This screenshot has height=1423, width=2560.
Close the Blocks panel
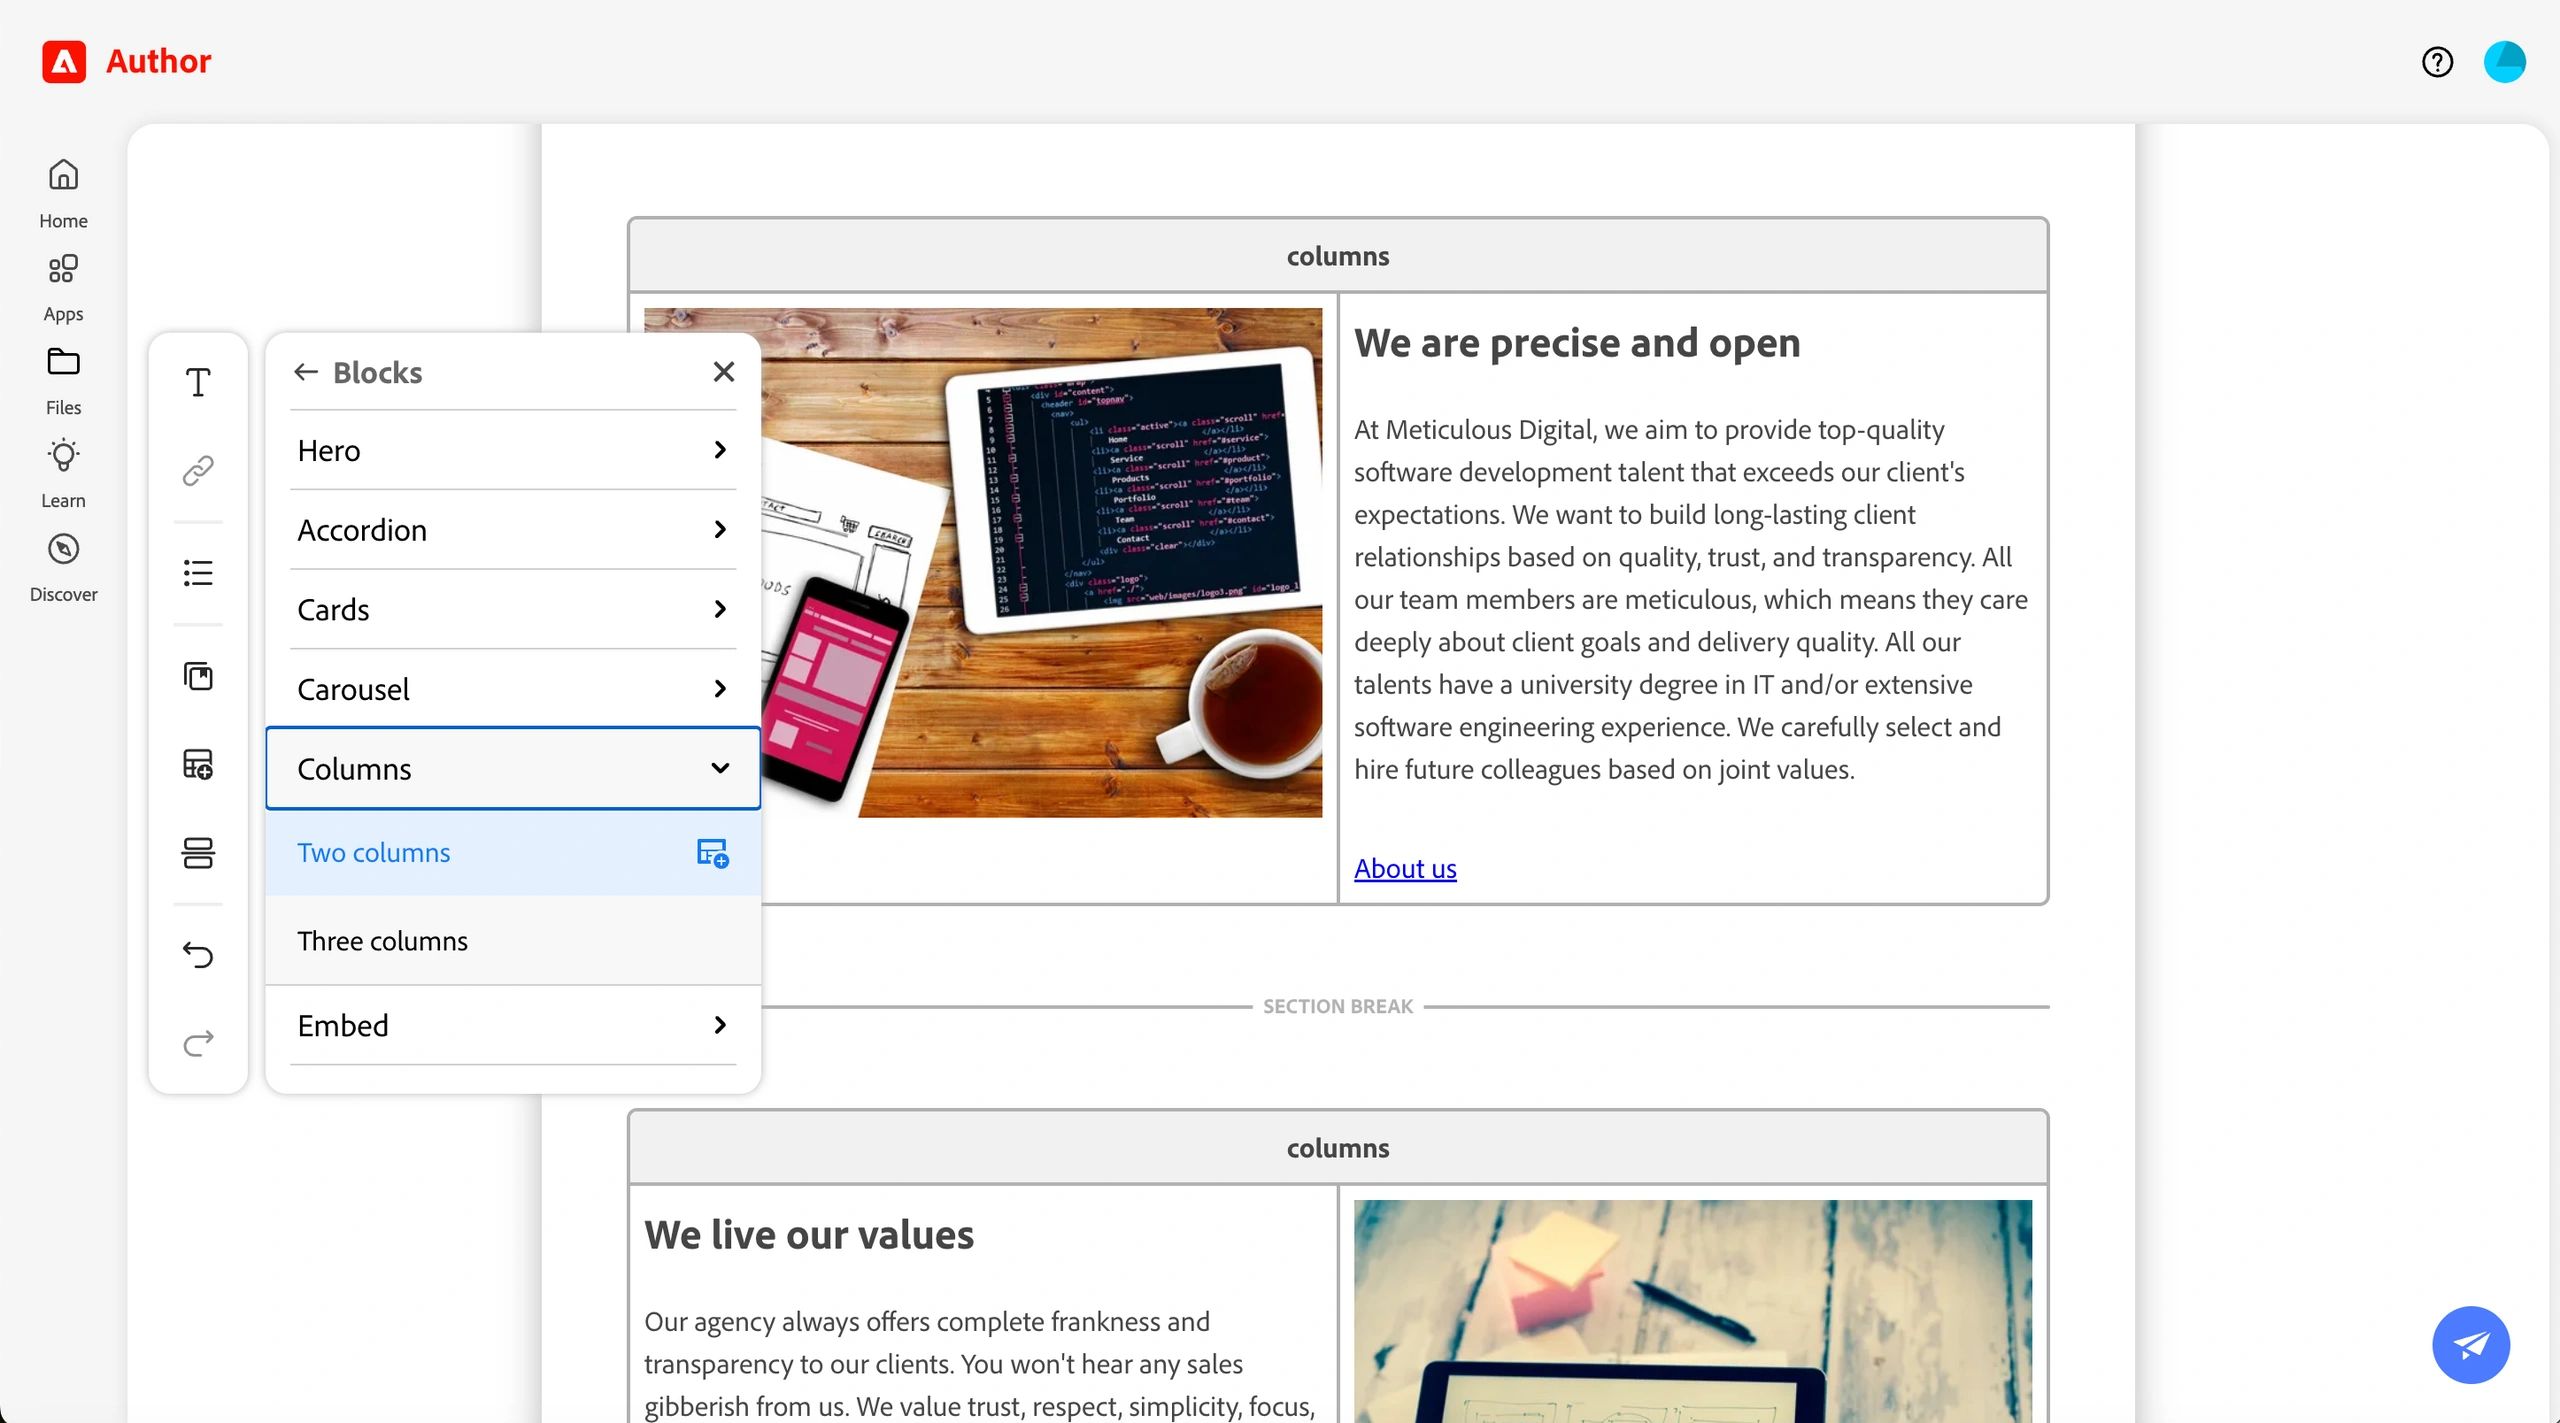pyautogui.click(x=723, y=371)
